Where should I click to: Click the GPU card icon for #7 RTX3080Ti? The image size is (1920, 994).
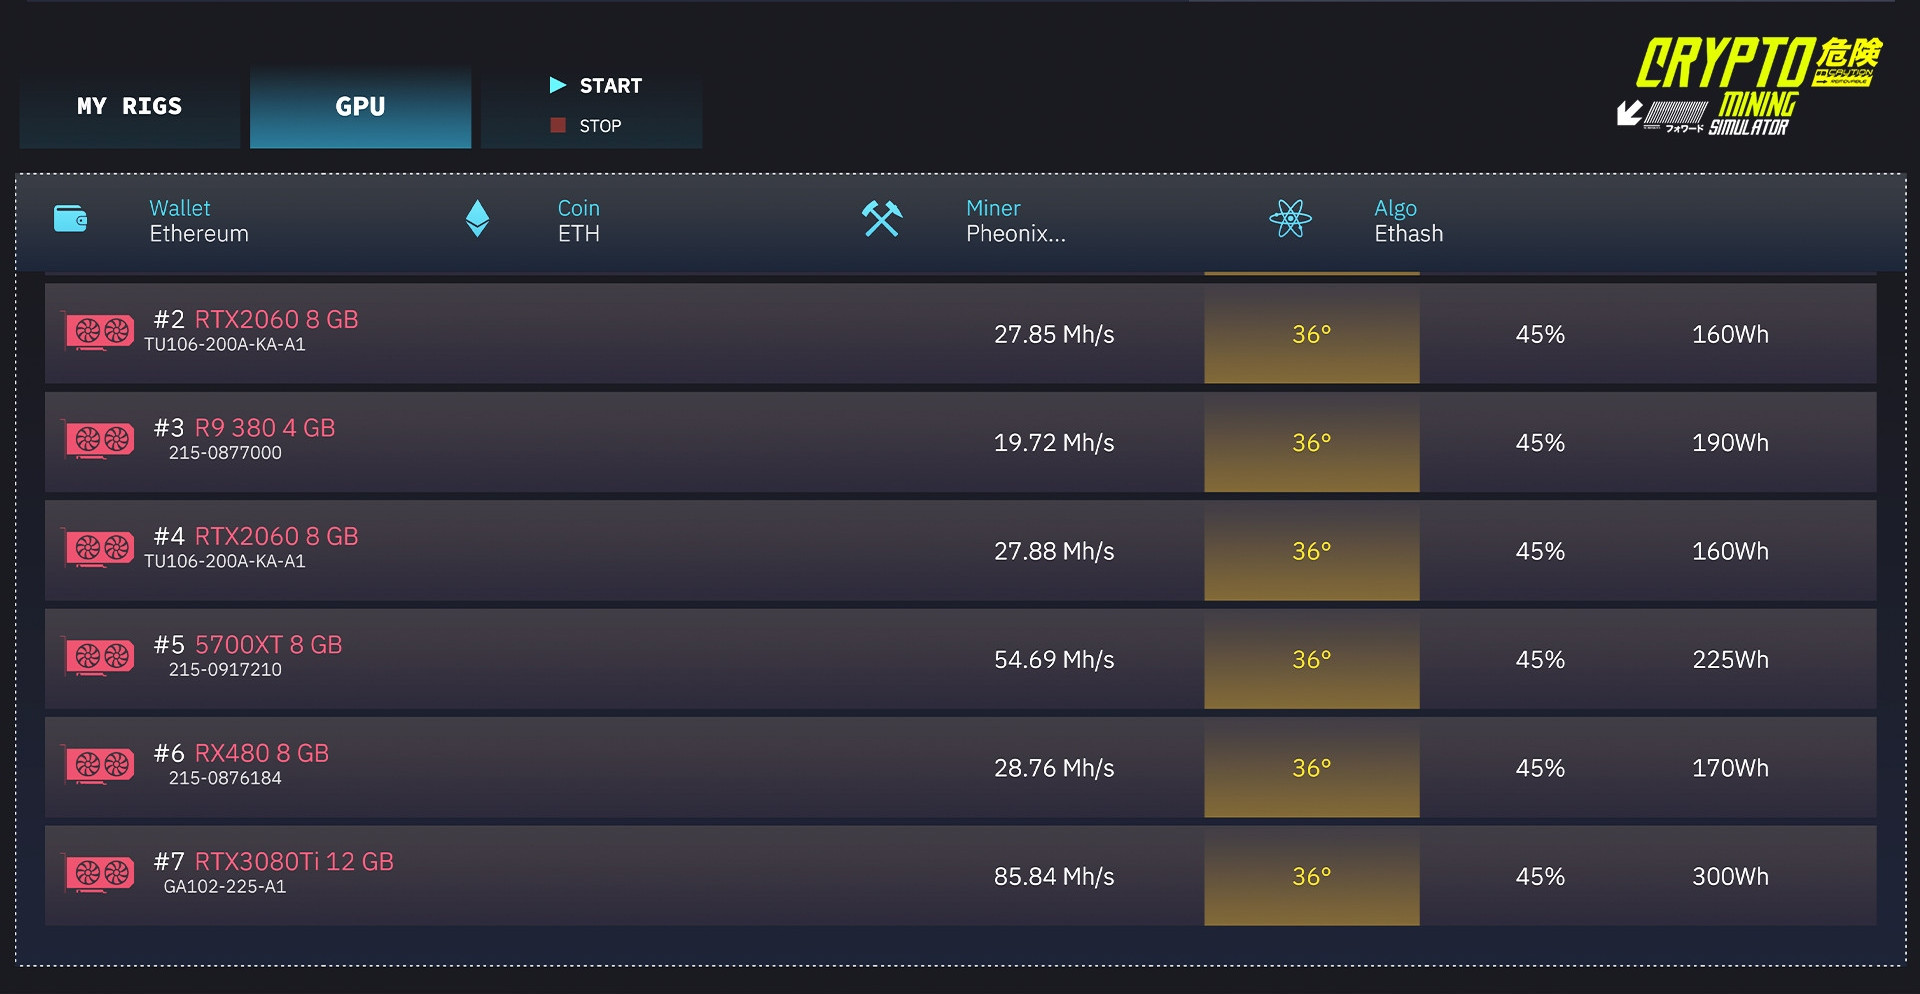click(x=100, y=873)
